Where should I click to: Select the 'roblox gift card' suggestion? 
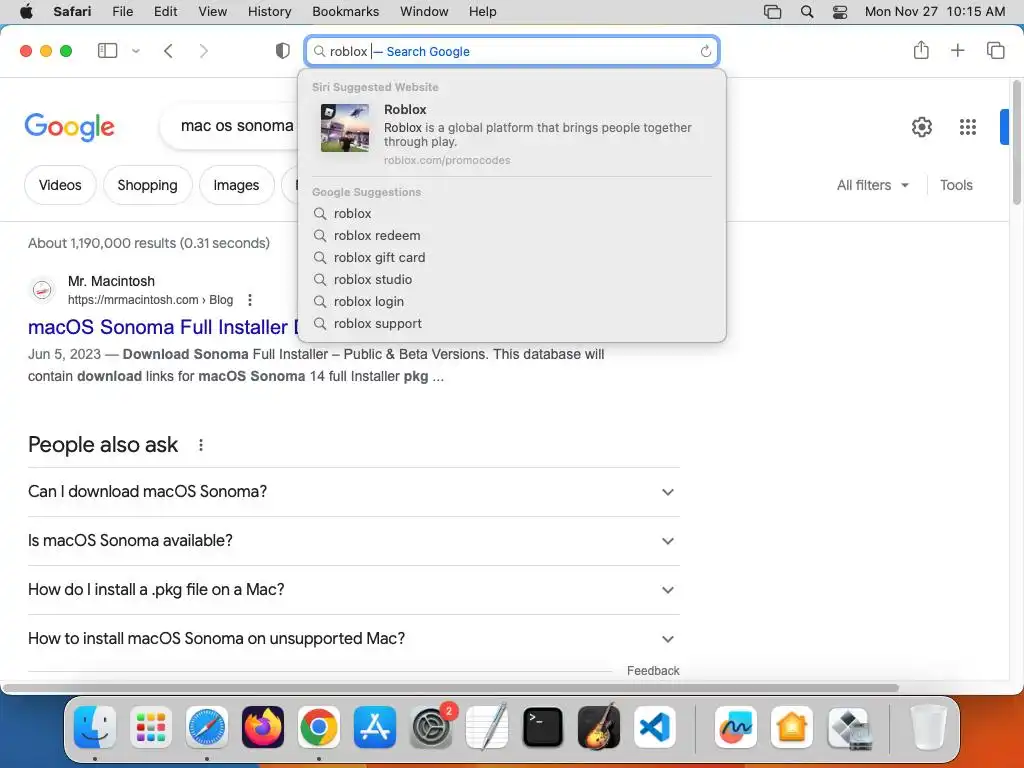coord(512,258)
